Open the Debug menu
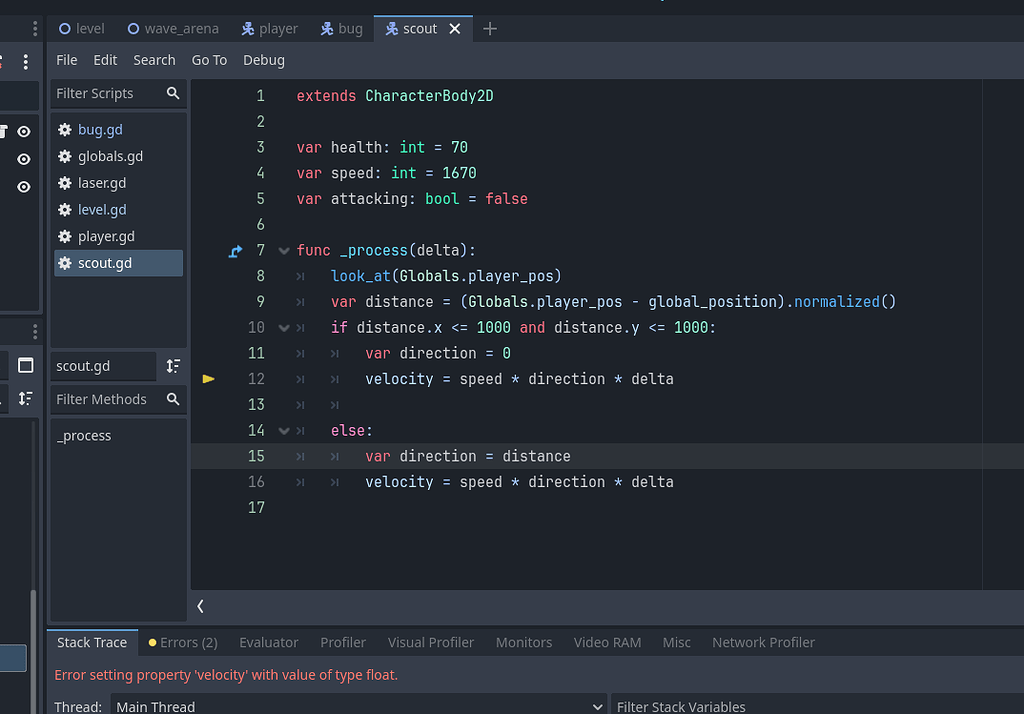The width and height of the screenshot is (1024, 714). point(264,60)
